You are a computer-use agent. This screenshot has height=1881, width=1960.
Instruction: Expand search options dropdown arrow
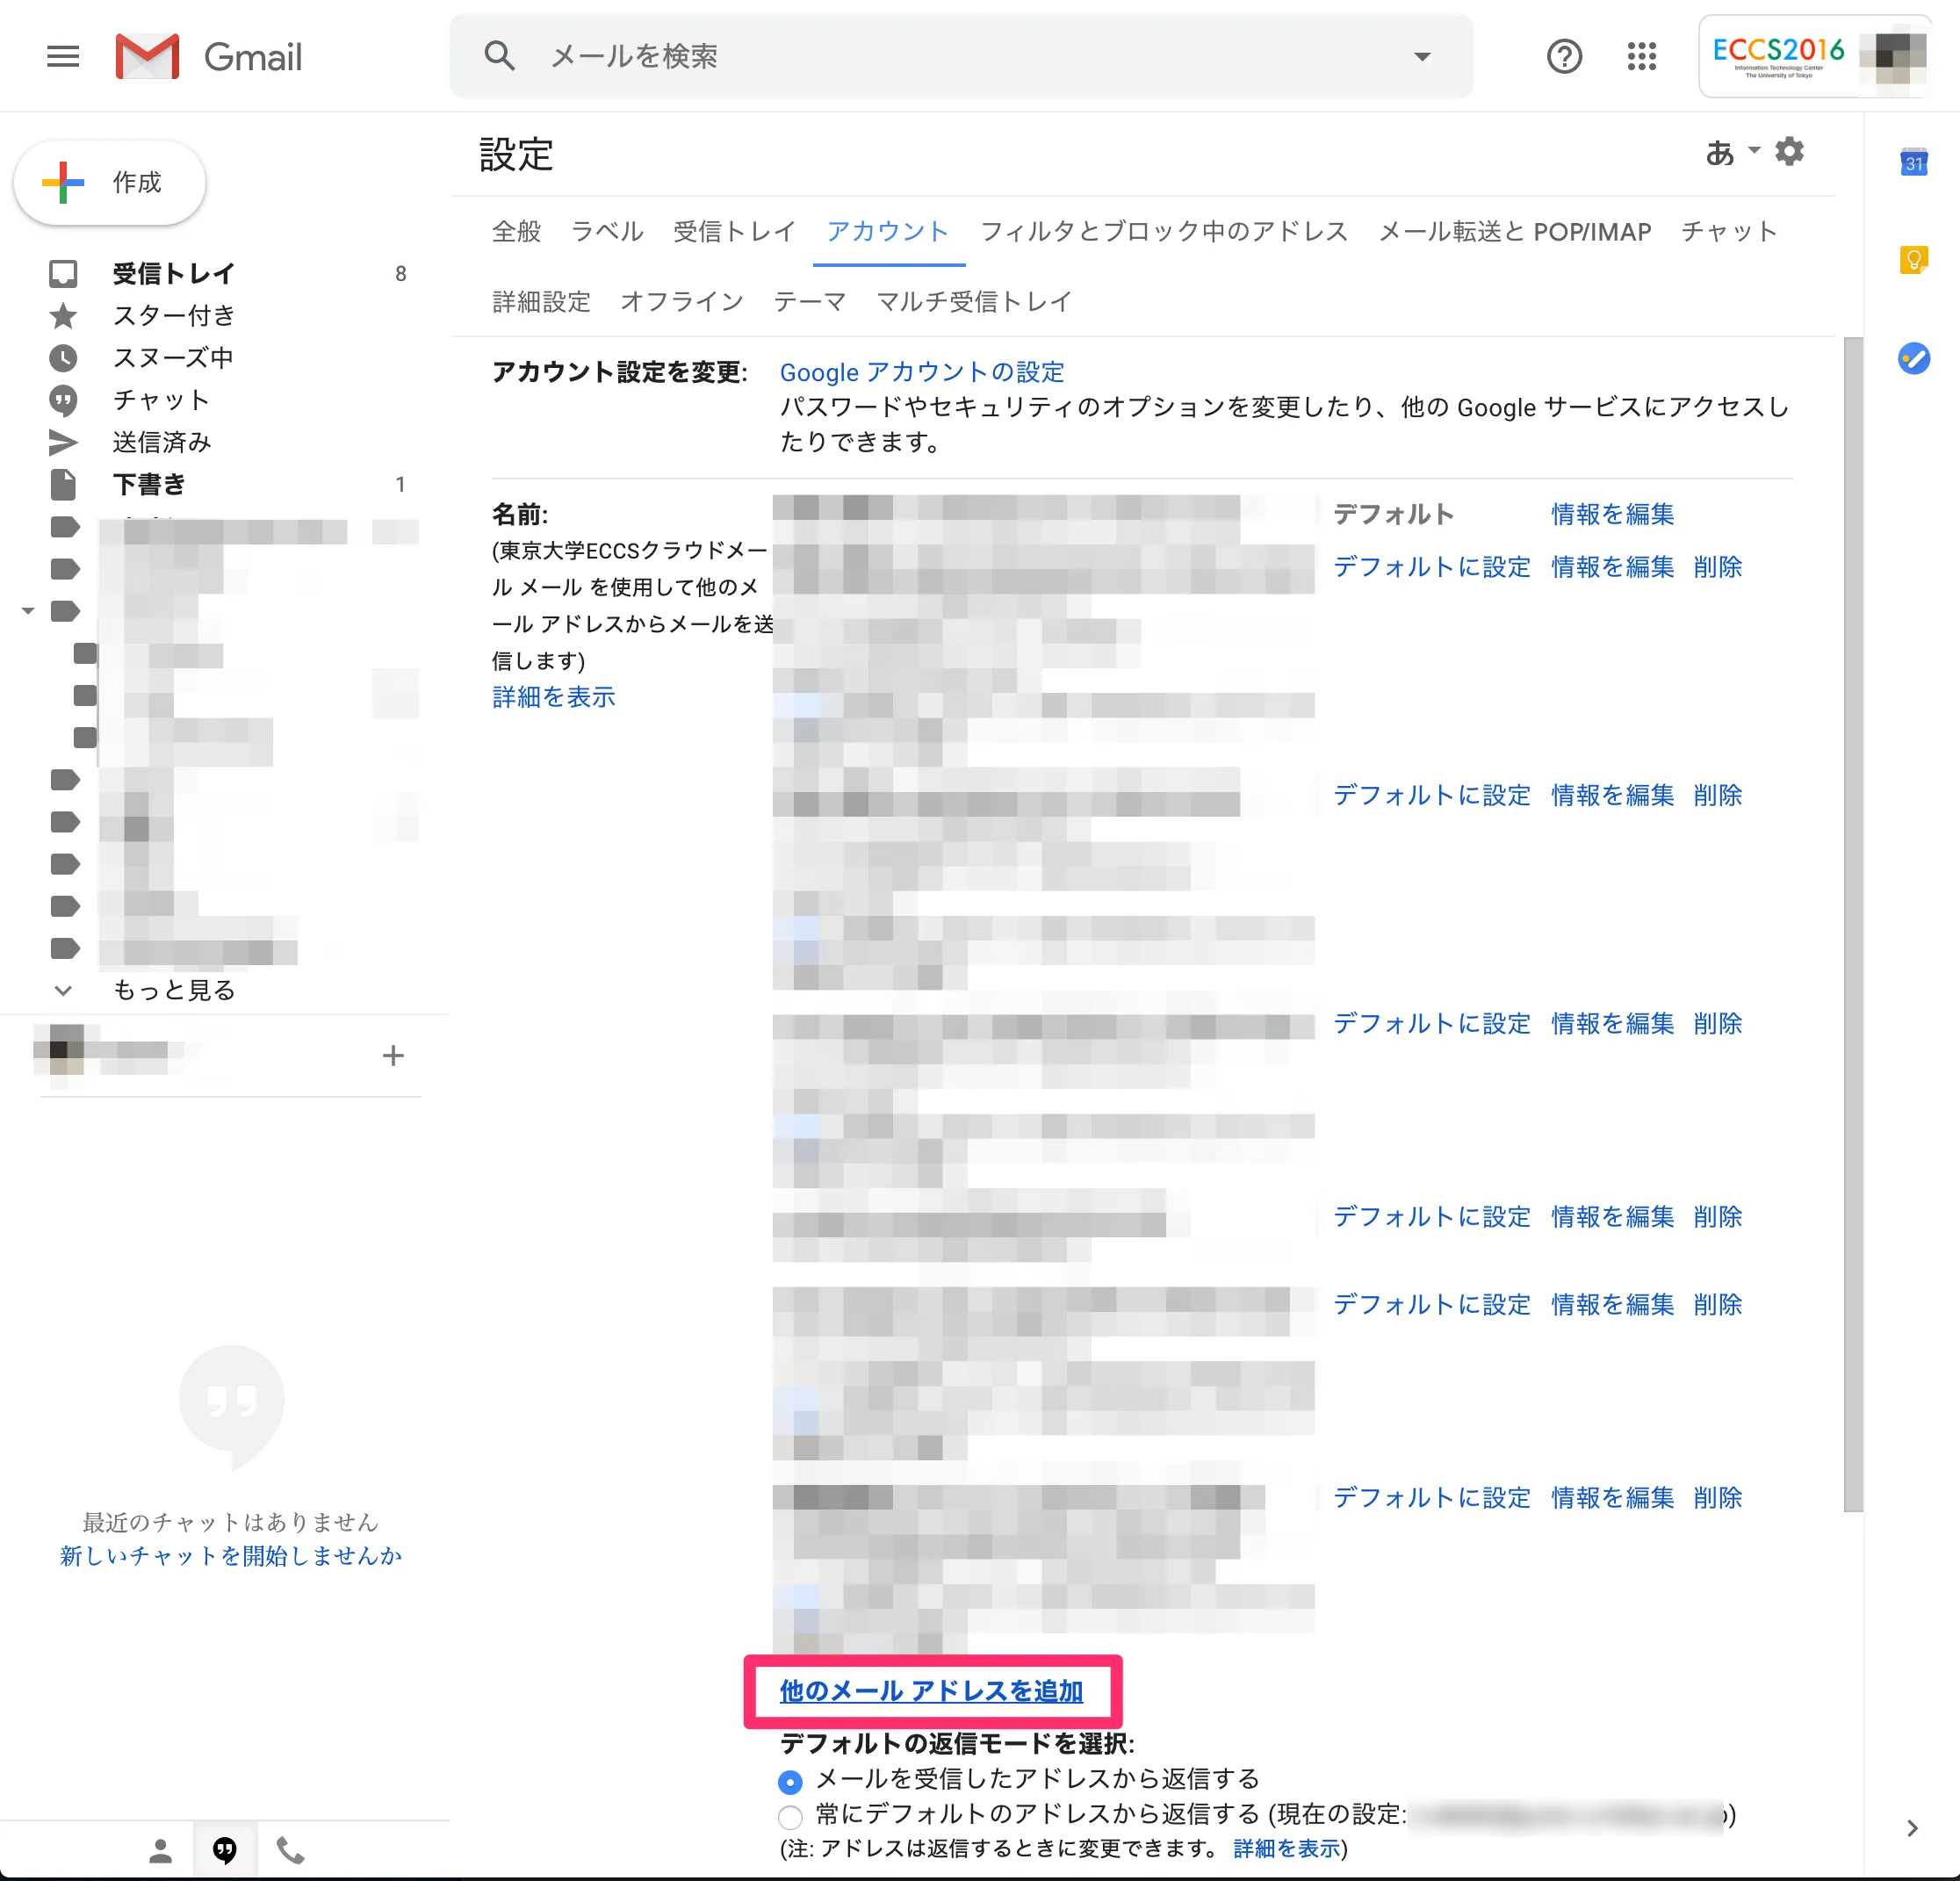pos(1421,57)
